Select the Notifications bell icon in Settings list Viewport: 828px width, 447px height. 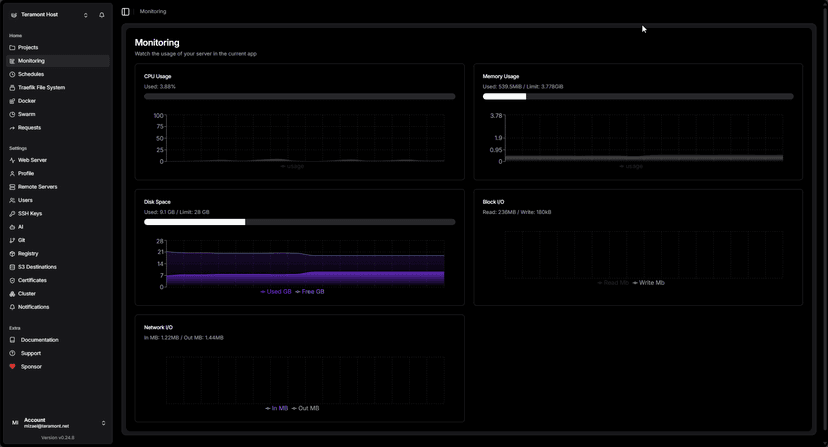[12, 307]
